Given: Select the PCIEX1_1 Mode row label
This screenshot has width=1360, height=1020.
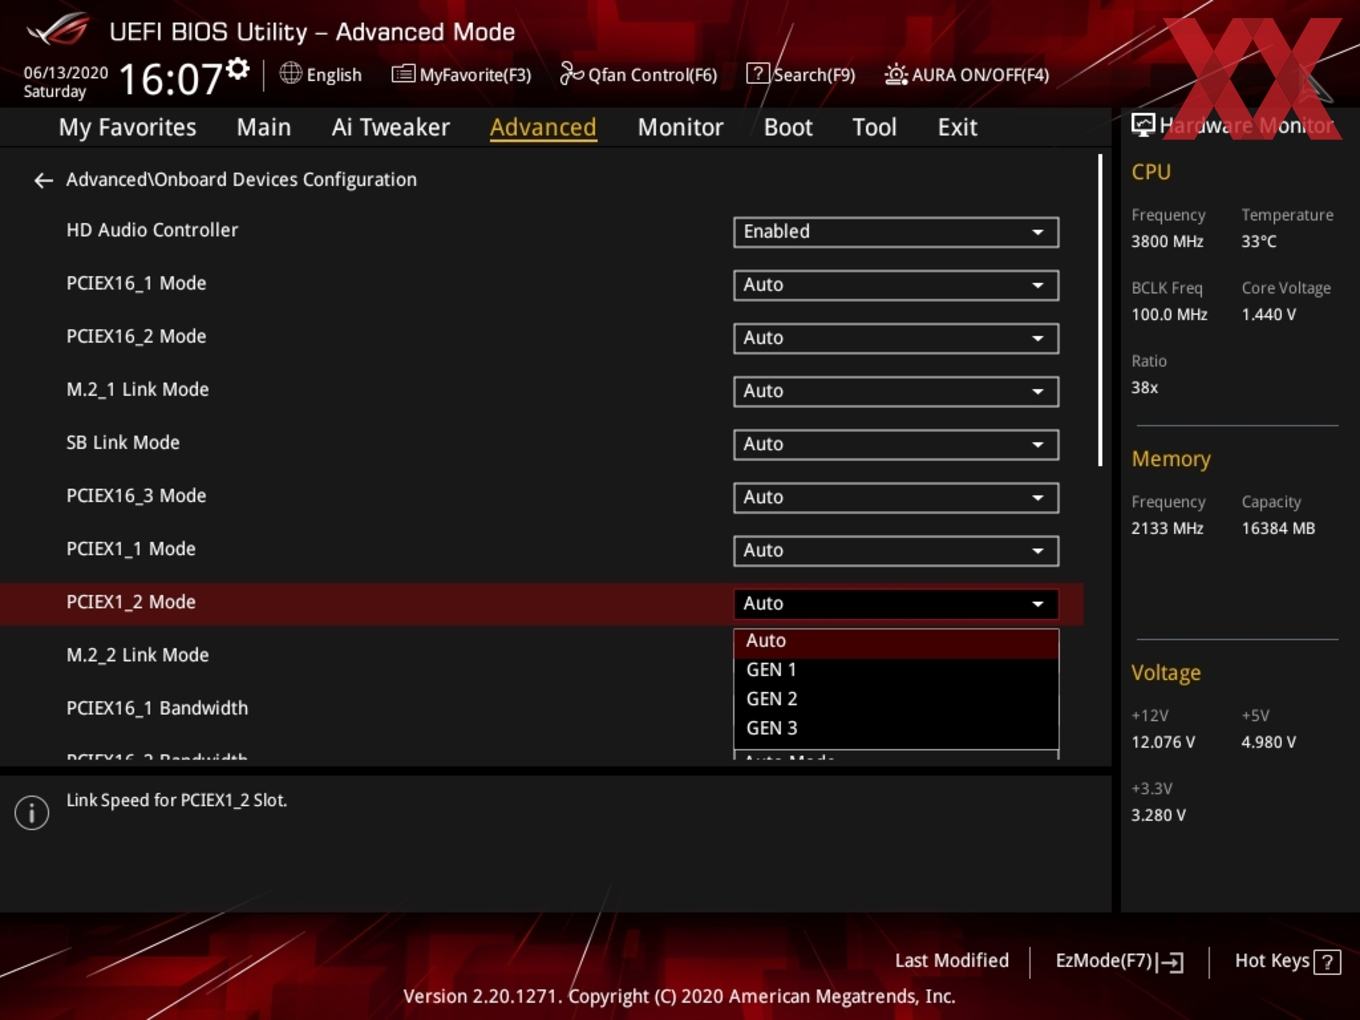Looking at the screenshot, I should point(131,548).
